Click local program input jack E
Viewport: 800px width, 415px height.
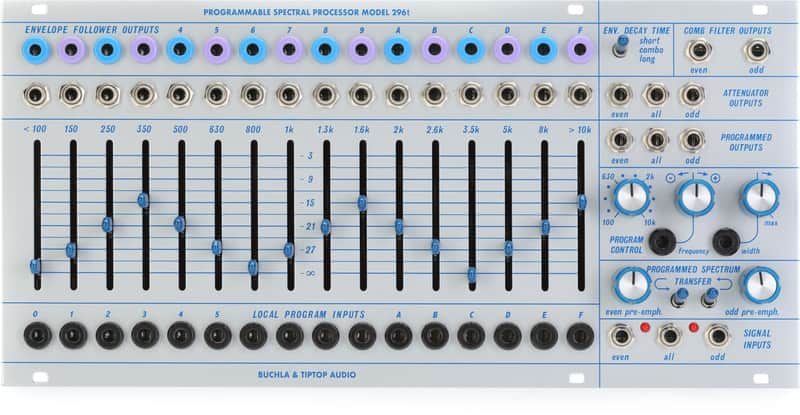point(543,336)
